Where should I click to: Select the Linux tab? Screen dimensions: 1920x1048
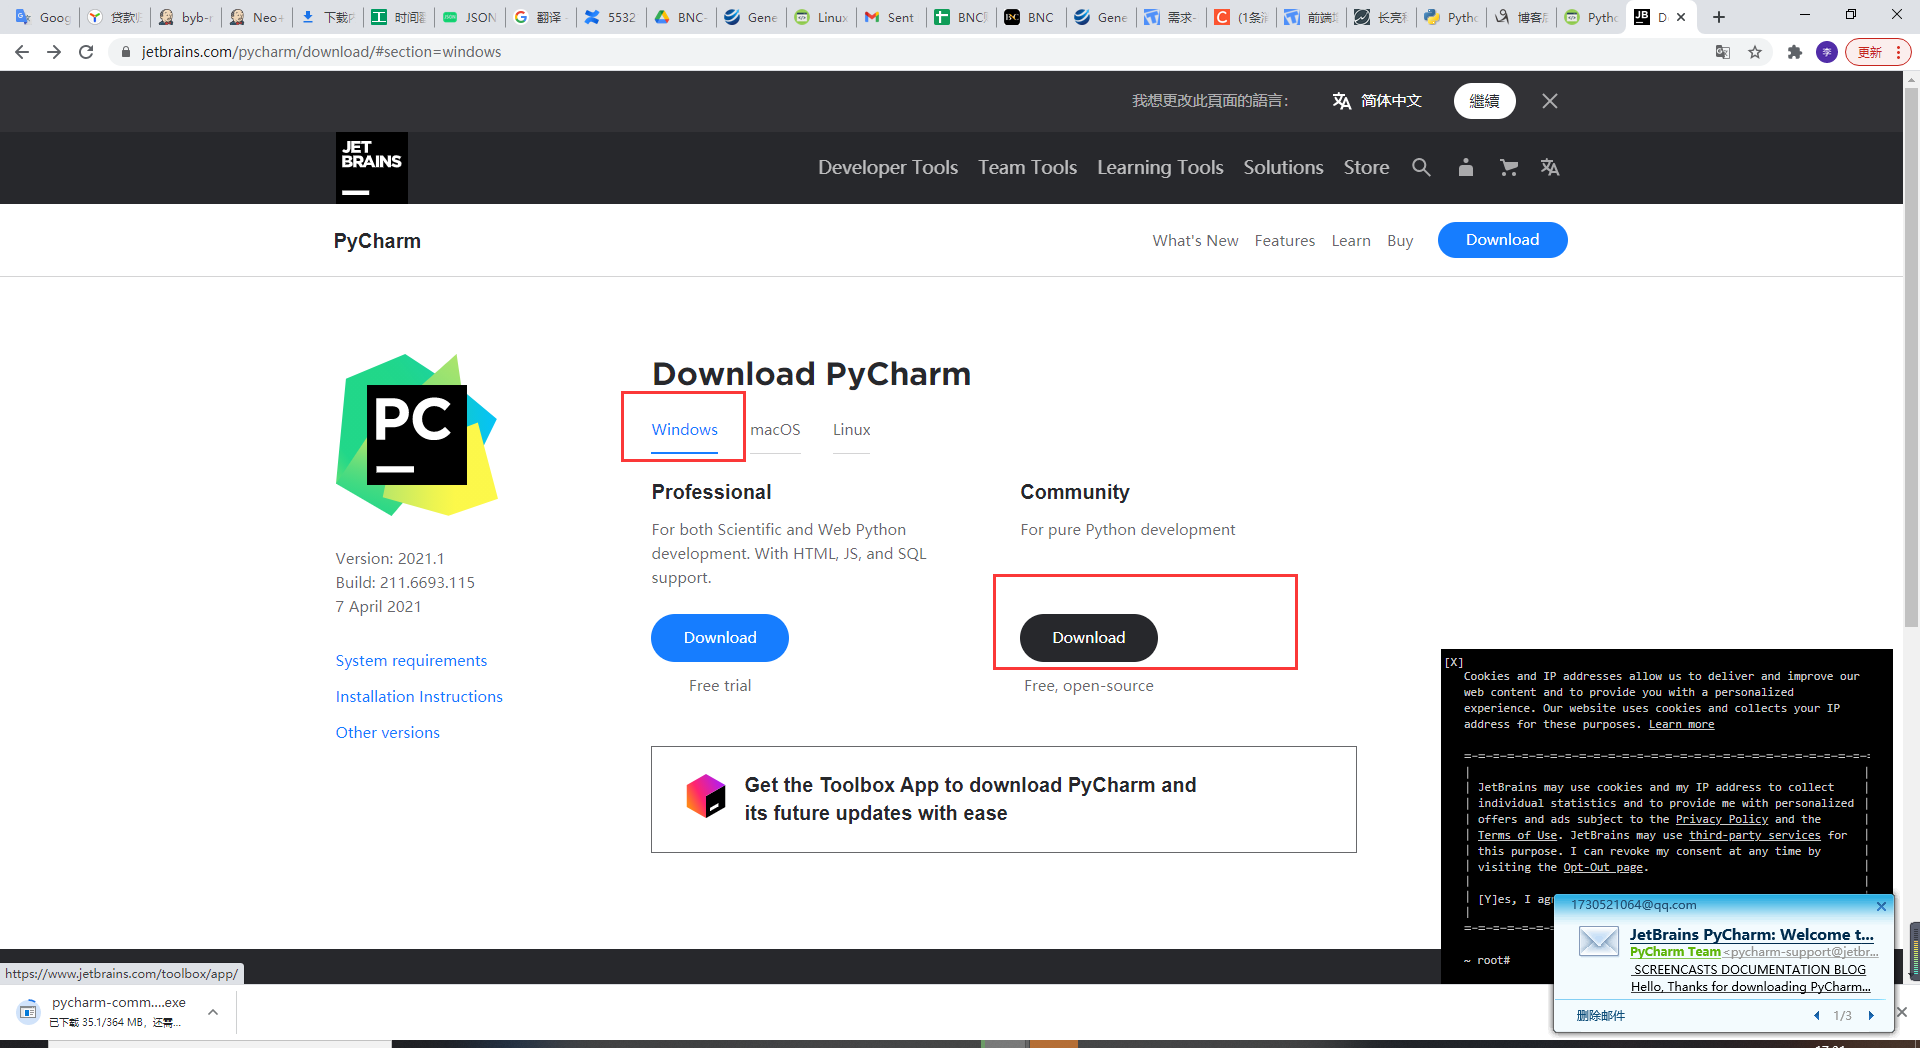pyautogui.click(x=851, y=430)
